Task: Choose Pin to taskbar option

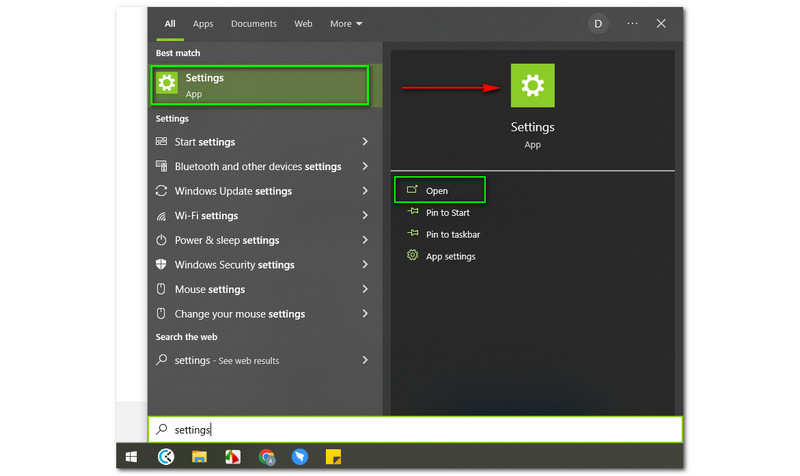Action: 452,234
